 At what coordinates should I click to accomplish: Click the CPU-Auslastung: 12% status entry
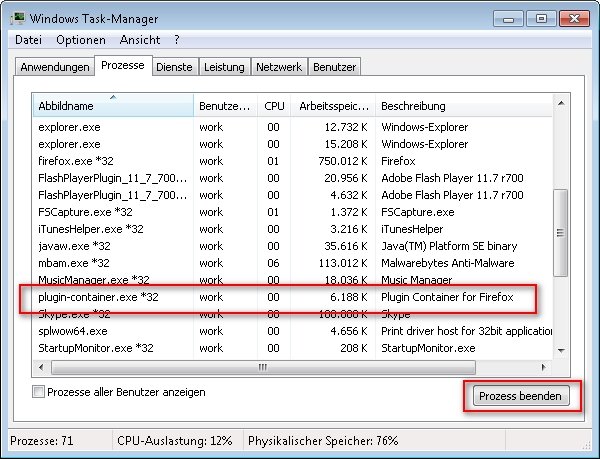[x=174, y=441]
